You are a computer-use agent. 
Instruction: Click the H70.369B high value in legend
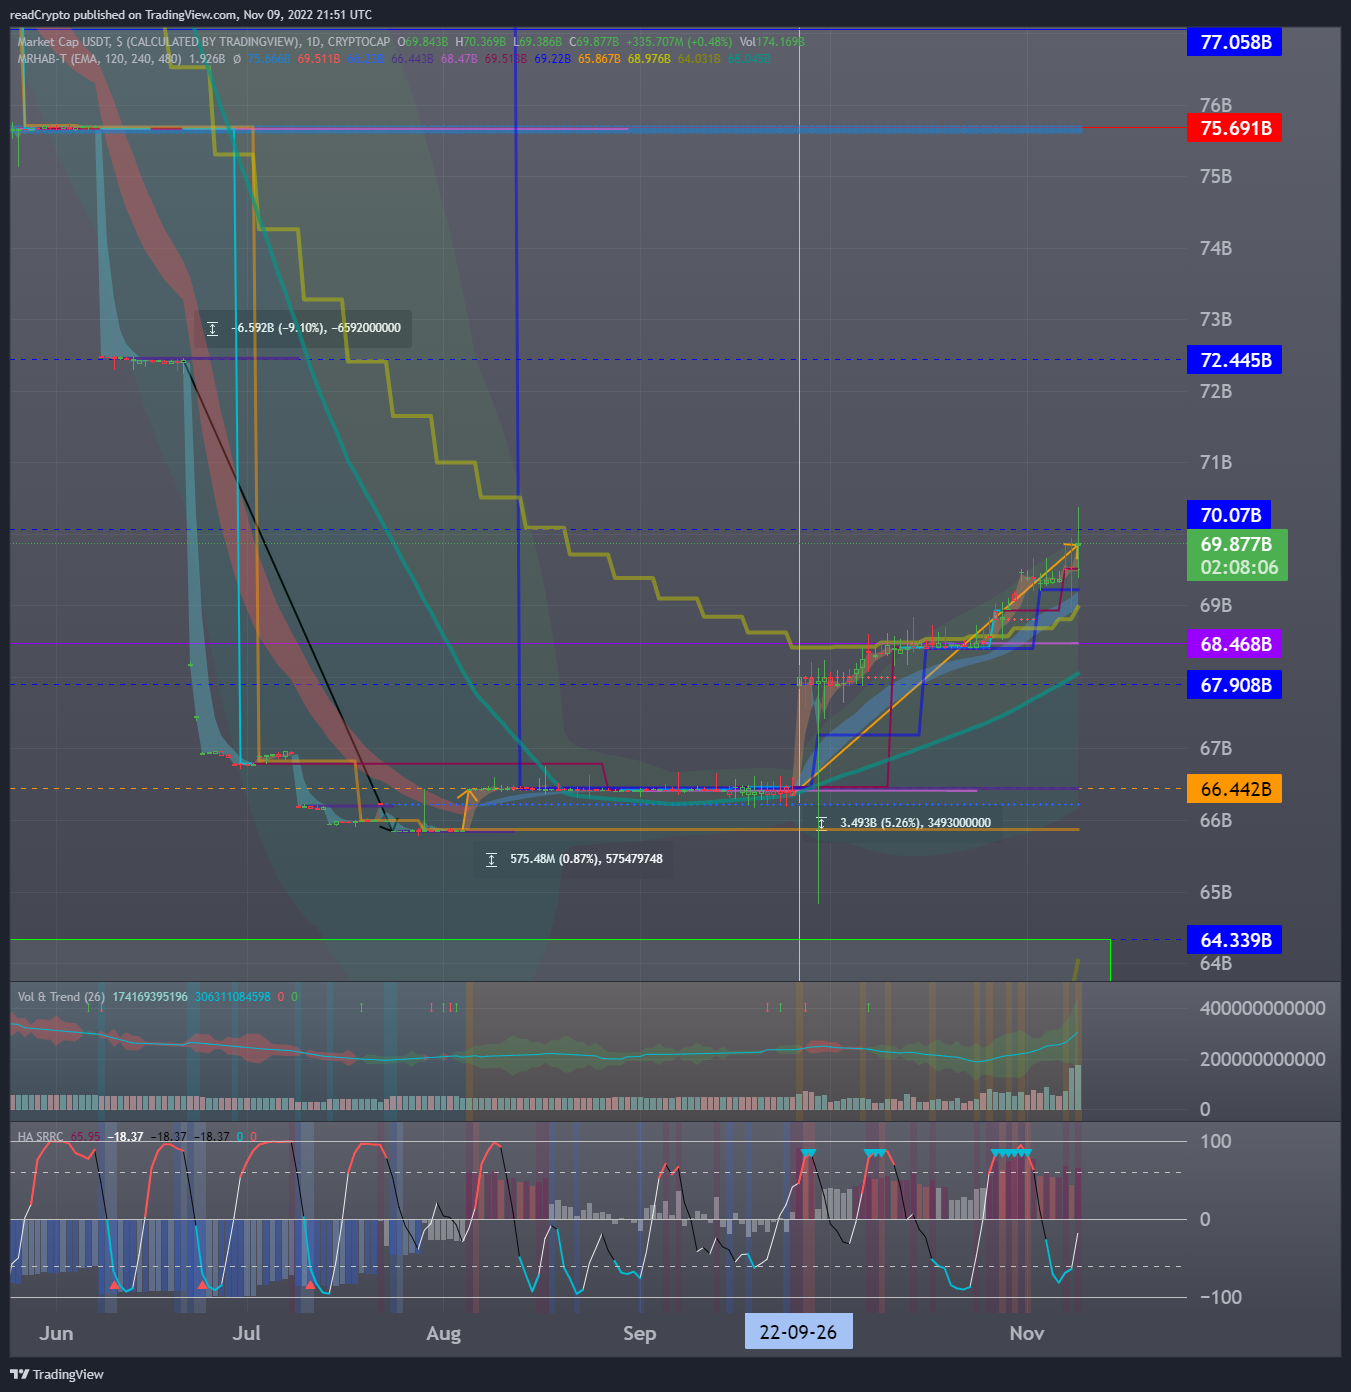(481, 42)
